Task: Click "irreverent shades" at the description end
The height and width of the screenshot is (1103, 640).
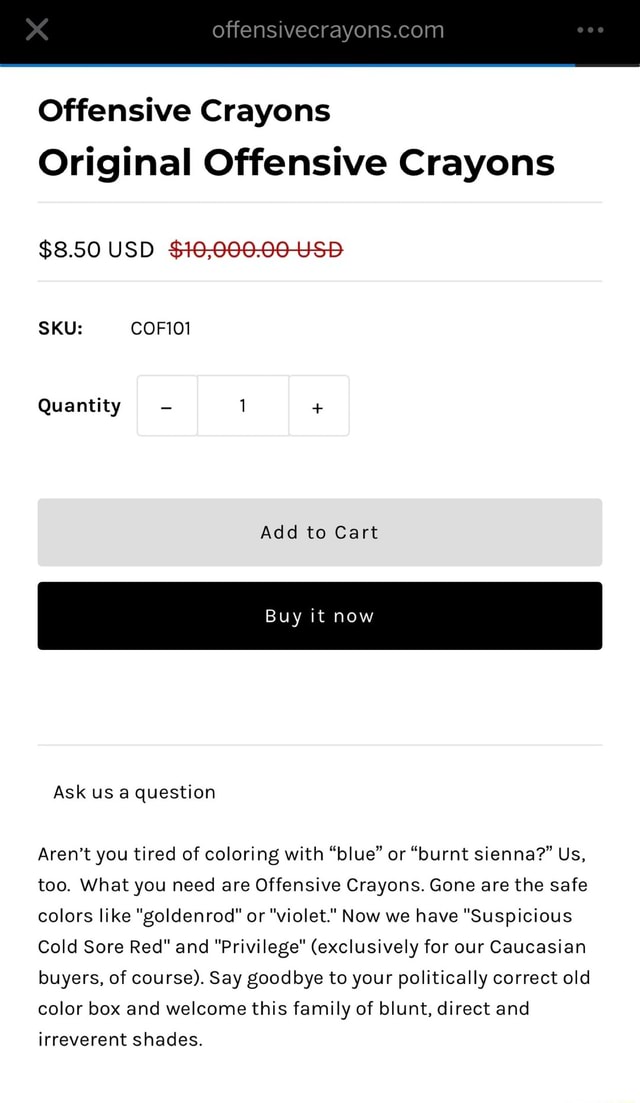Action: coord(120,1040)
